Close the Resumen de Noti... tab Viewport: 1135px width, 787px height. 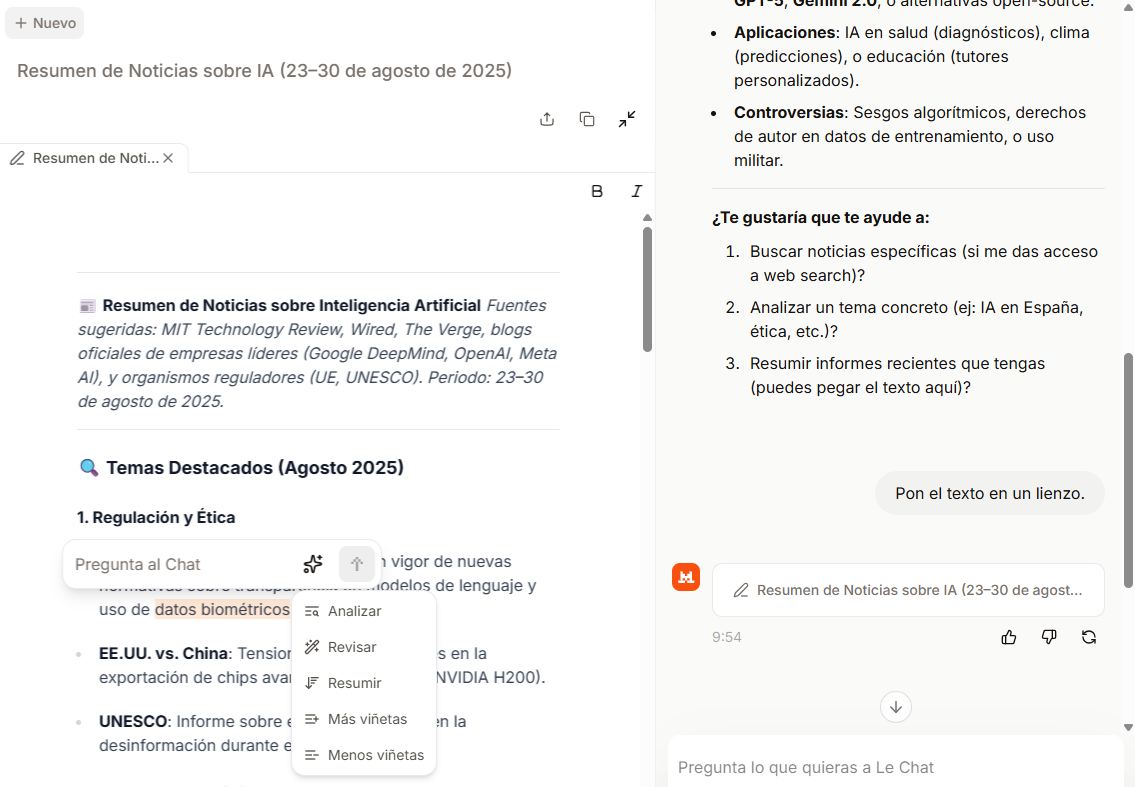pyautogui.click(x=168, y=158)
